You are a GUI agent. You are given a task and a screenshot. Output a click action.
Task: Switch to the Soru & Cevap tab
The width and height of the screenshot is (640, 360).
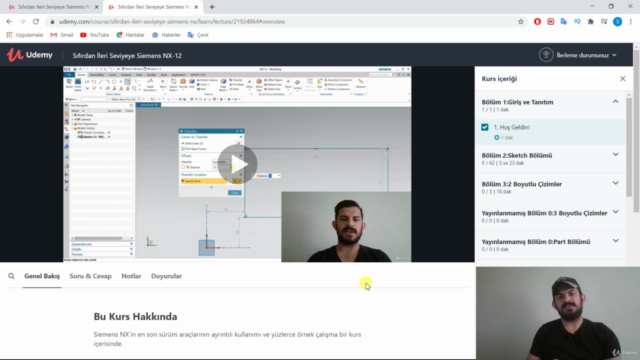click(x=90, y=276)
